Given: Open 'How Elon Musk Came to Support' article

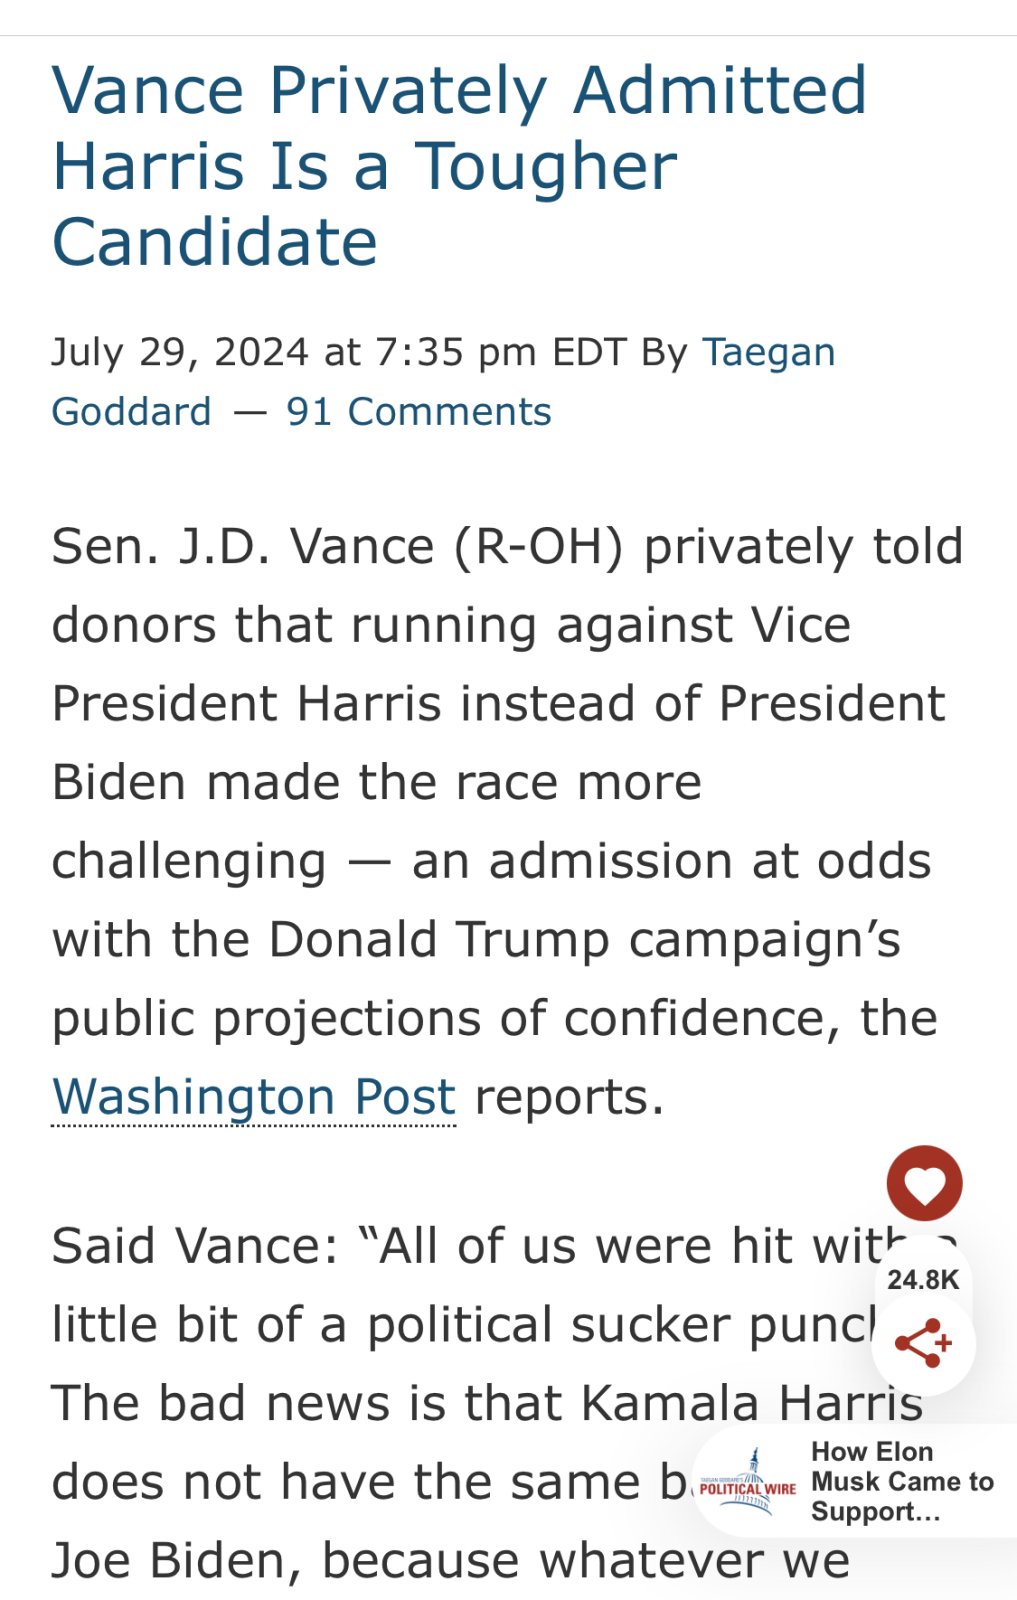Looking at the screenshot, I should click(x=902, y=1481).
